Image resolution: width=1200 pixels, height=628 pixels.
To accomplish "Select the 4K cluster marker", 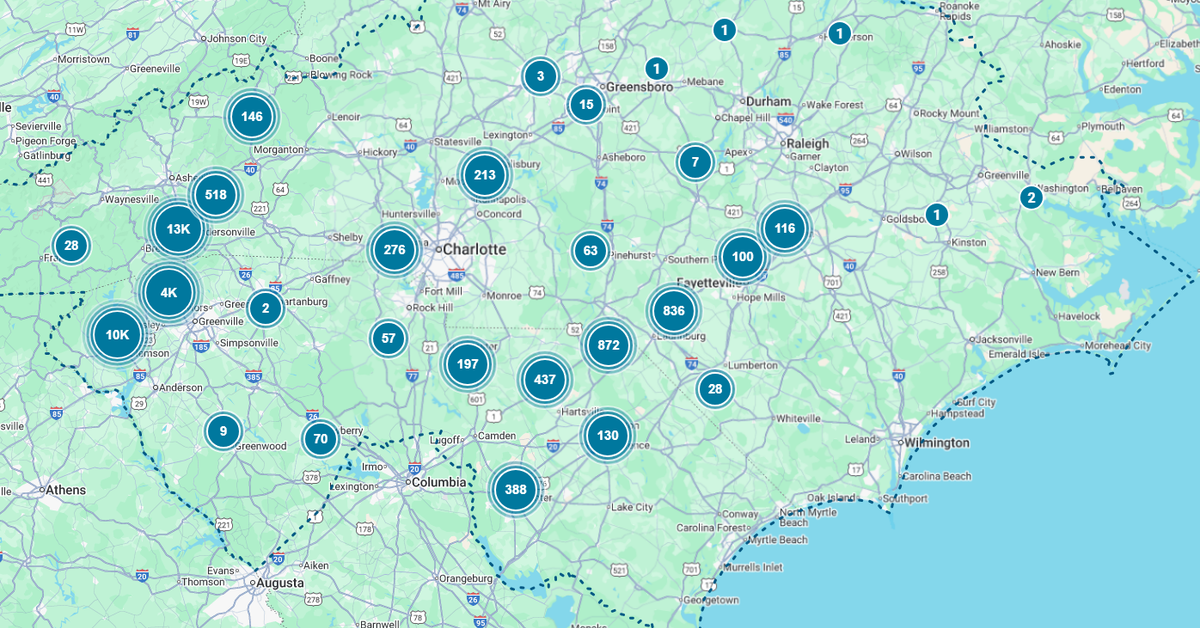I will (168, 293).
